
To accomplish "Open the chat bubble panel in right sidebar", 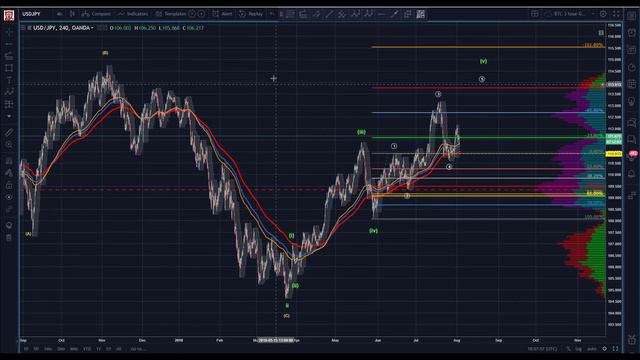I will click(x=631, y=122).
